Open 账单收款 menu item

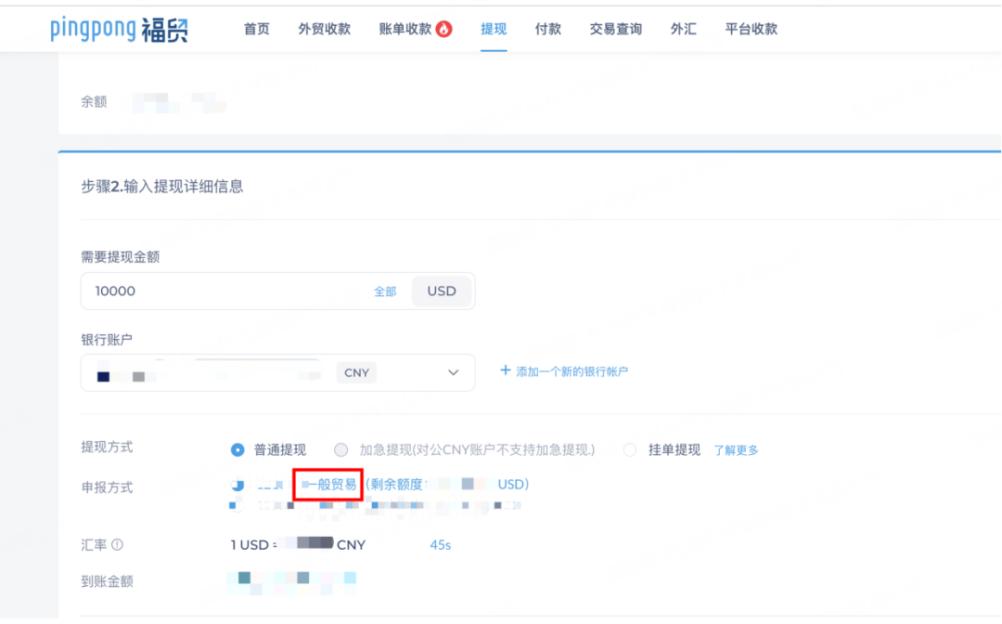(405, 29)
